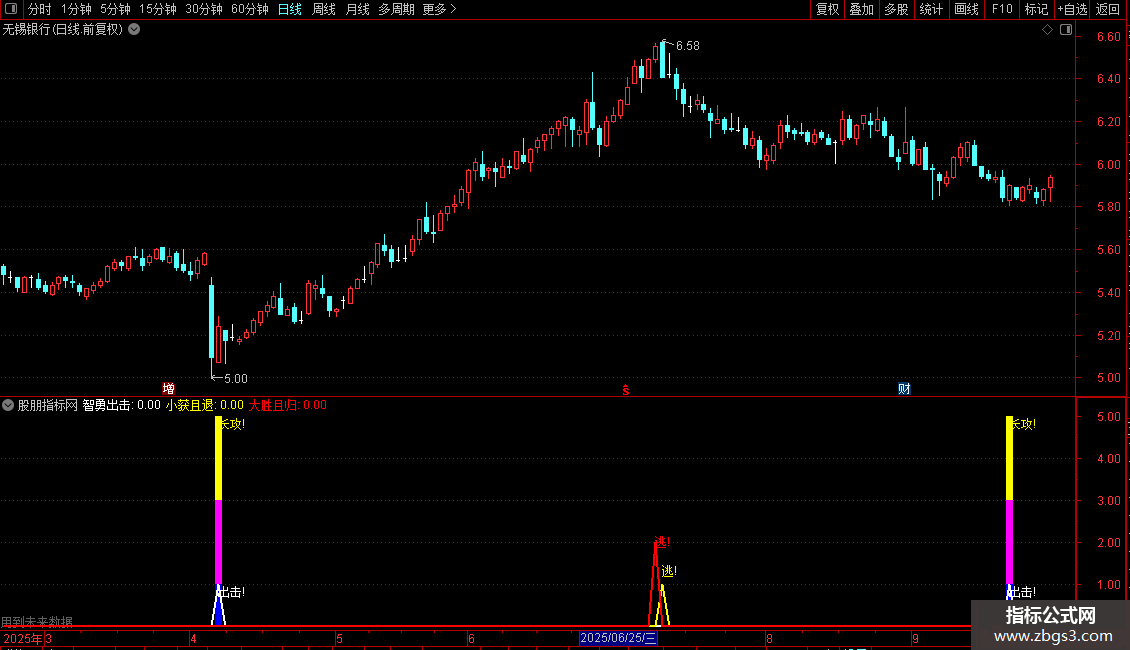Toggle the right info panel icon
This screenshot has height=650, width=1130.
(x=1066, y=30)
